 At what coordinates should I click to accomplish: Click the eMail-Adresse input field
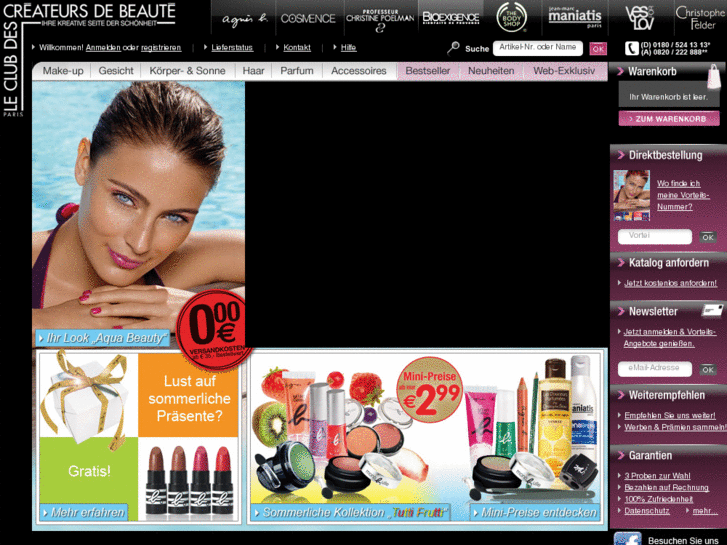(655, 369)
